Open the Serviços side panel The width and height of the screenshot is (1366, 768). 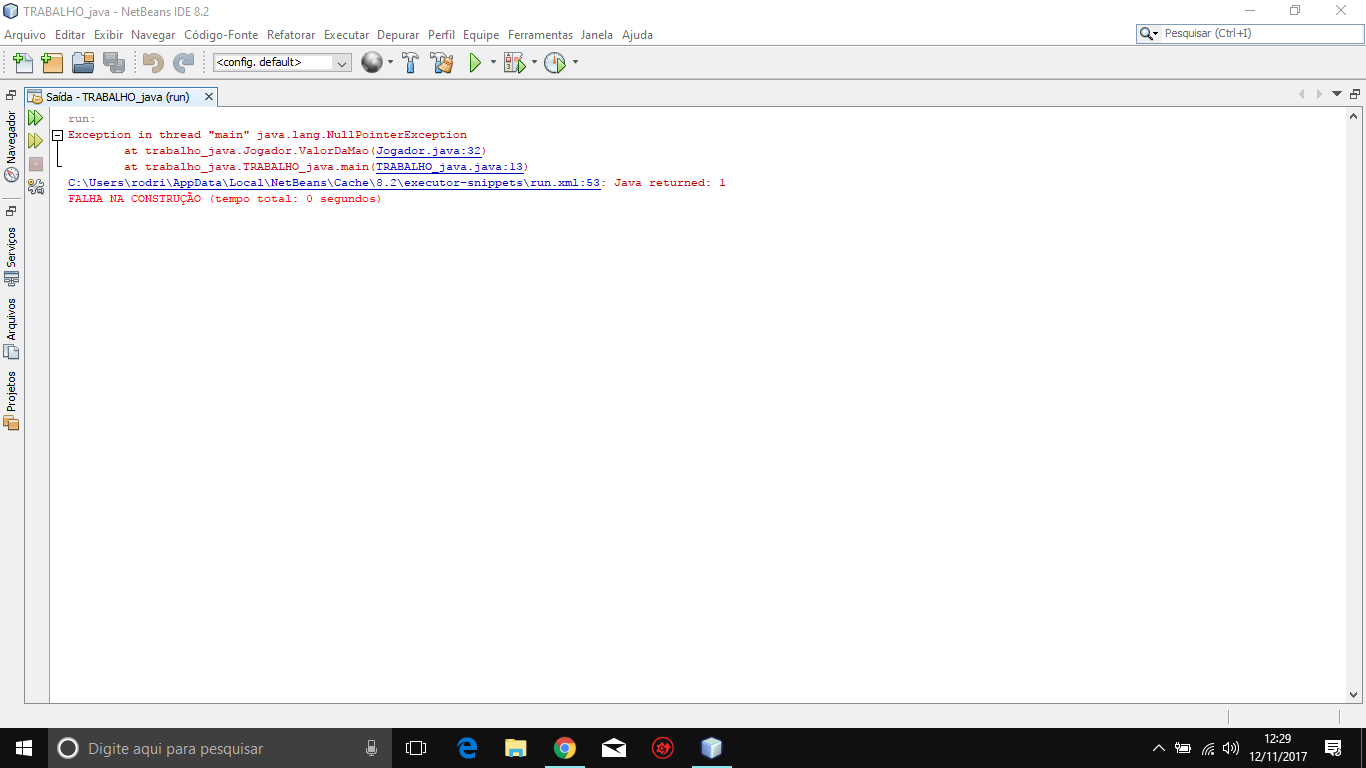(x=11, y=256)
